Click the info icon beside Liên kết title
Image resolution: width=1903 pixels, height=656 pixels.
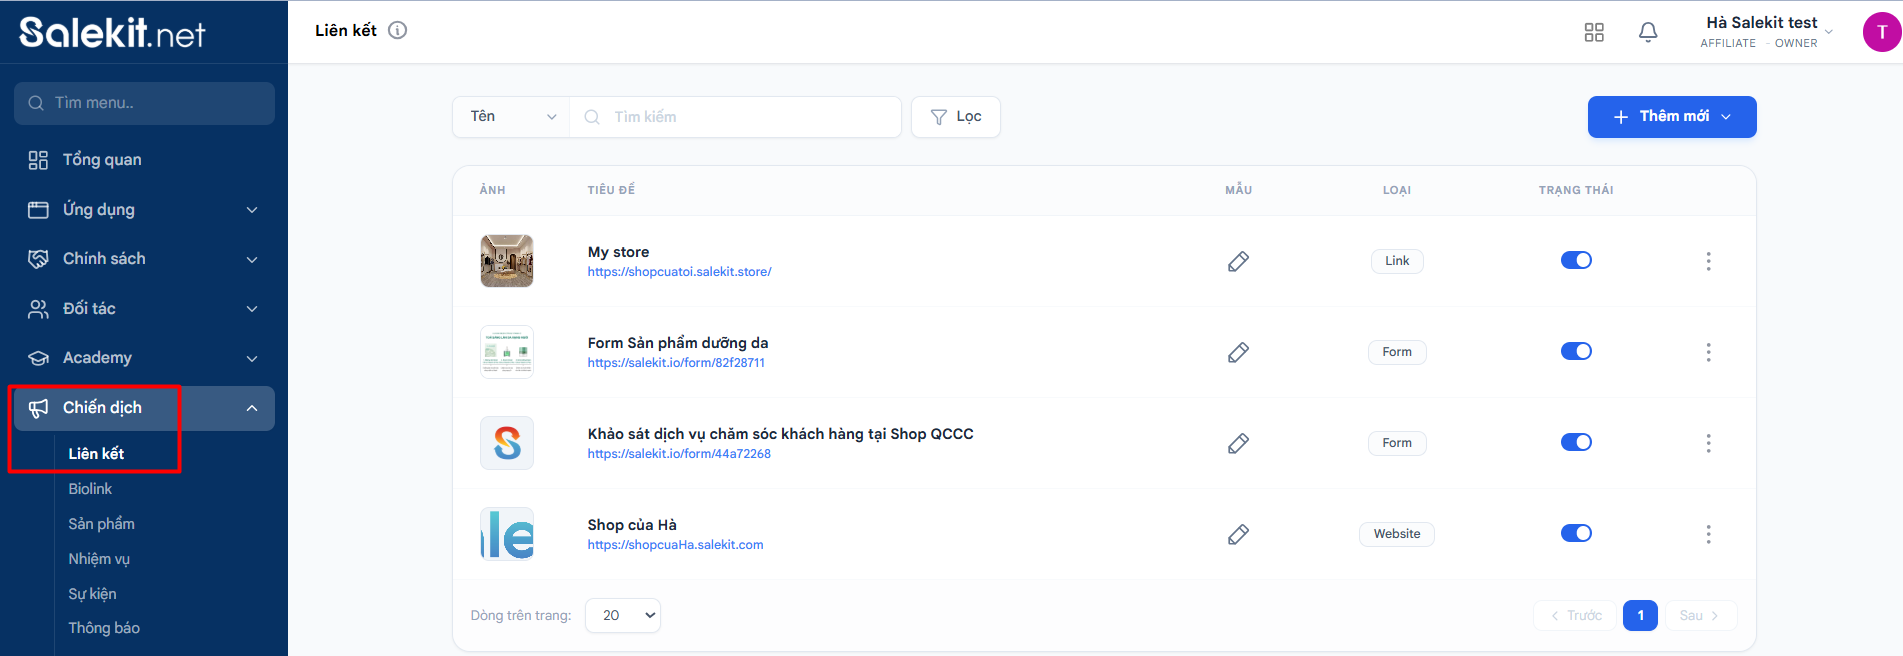point(398,30)
